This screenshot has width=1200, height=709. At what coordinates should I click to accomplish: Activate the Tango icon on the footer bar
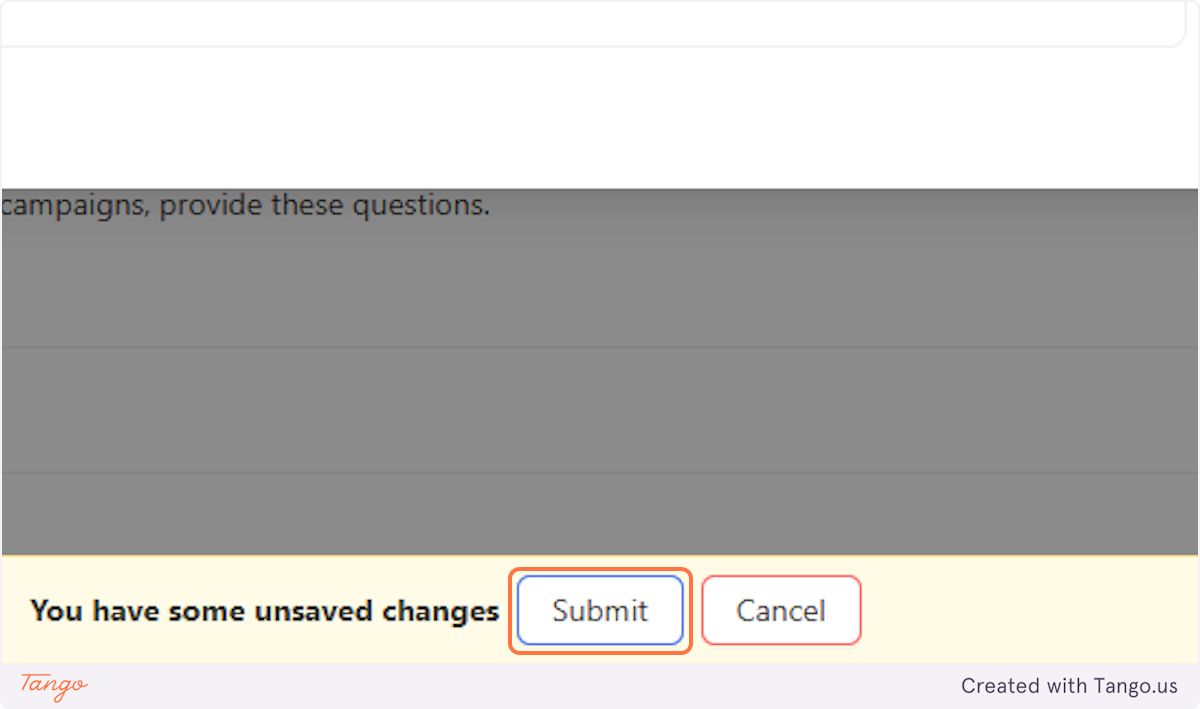[52, 687]
